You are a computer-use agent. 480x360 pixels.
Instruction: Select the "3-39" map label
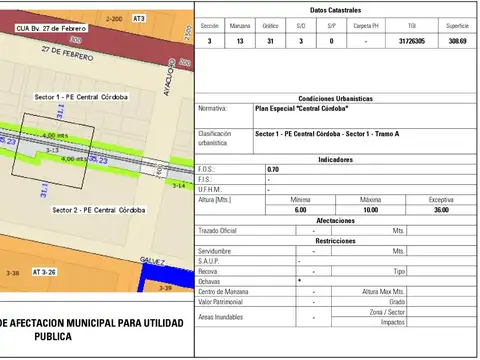click(x=165, y=287)
